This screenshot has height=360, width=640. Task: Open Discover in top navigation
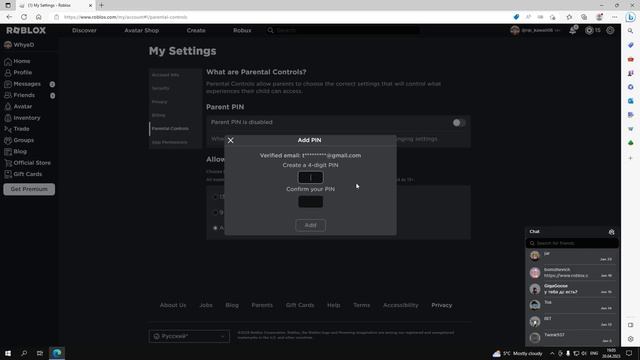tap(84, 31)
